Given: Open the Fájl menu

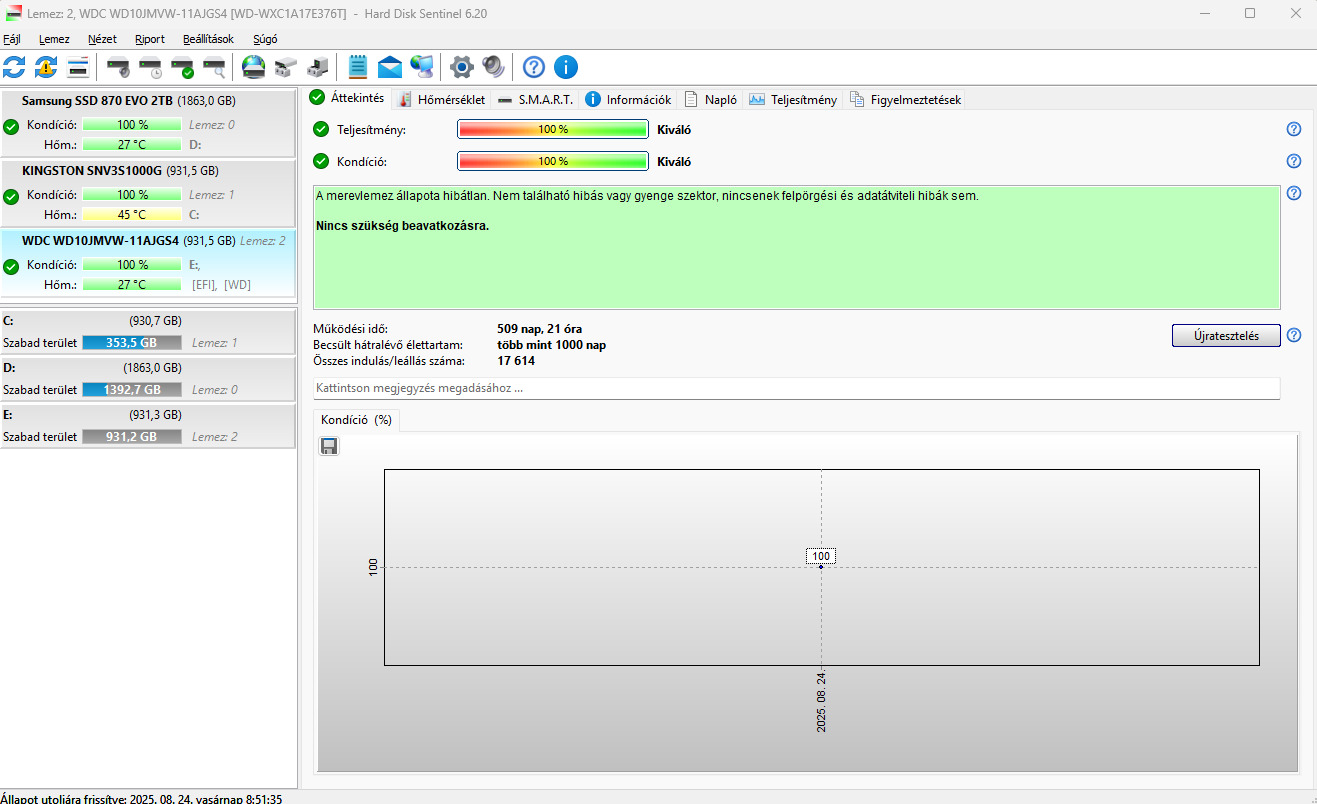Looking at the screenshot, I should point(12,39).
